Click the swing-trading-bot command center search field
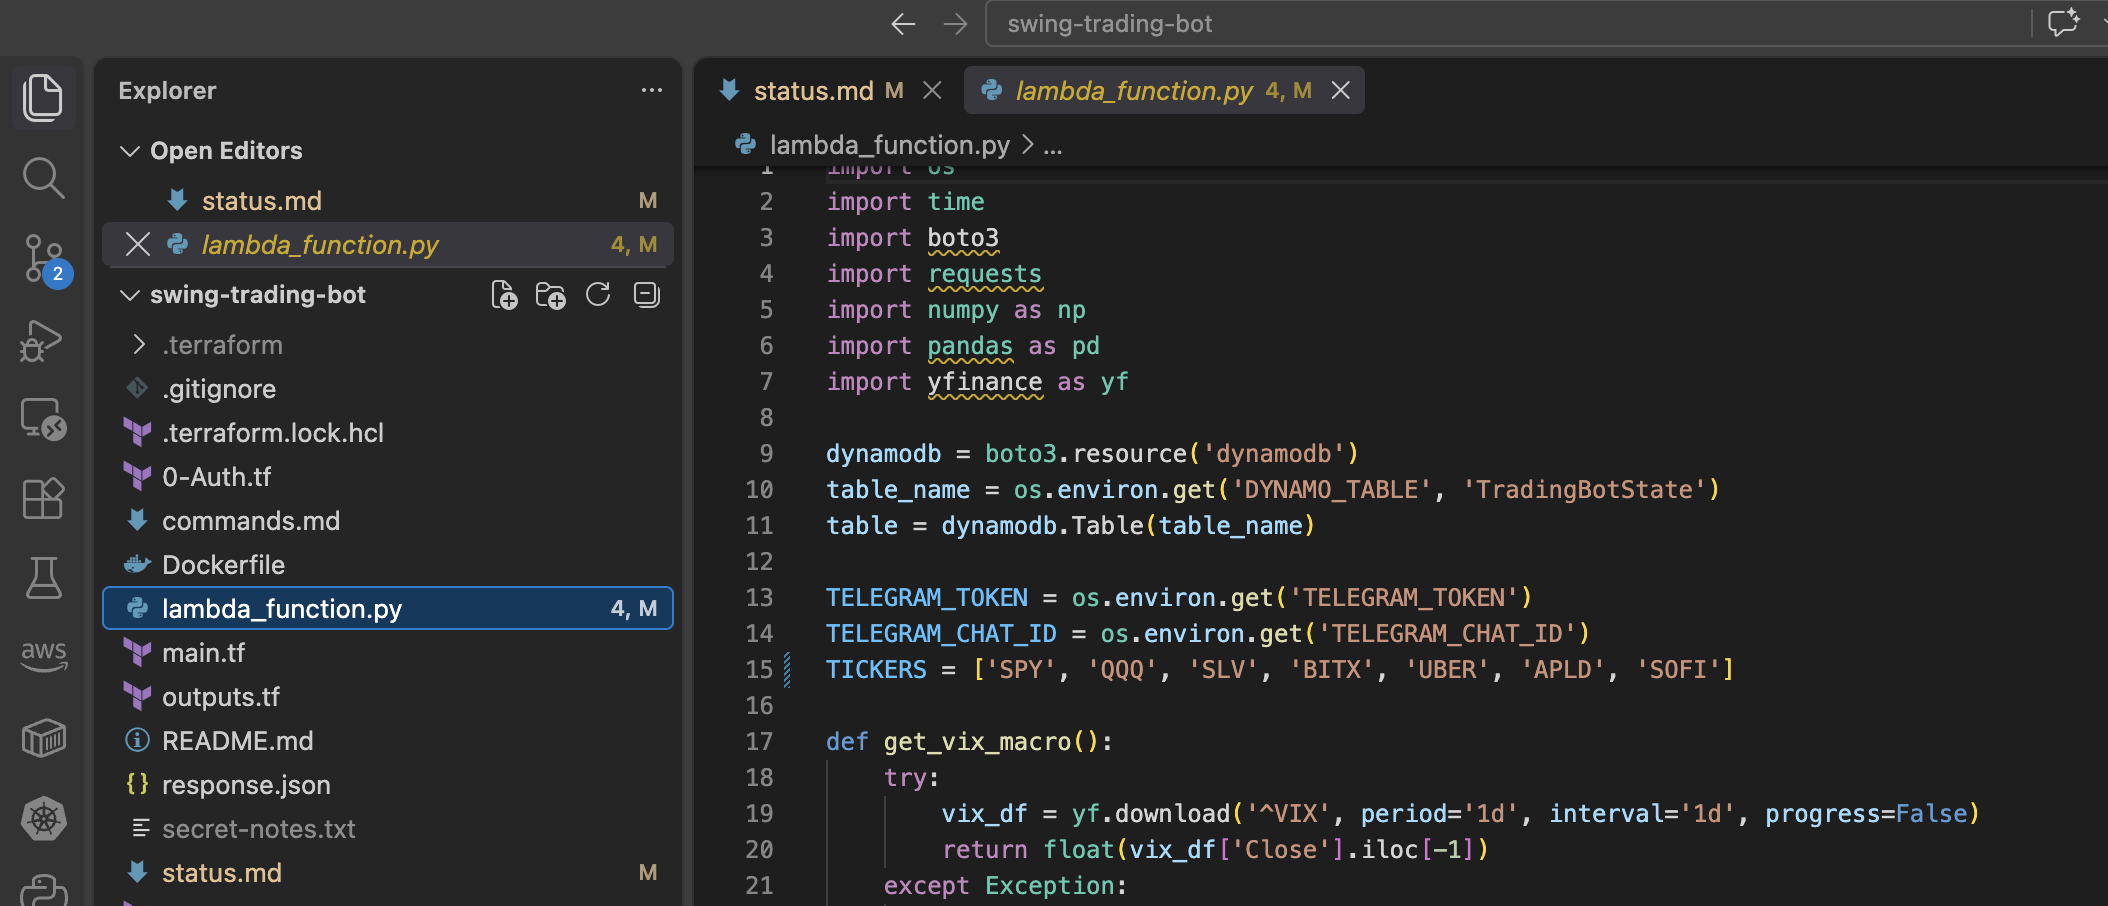2108x906 pixels. click(1508, 24)
